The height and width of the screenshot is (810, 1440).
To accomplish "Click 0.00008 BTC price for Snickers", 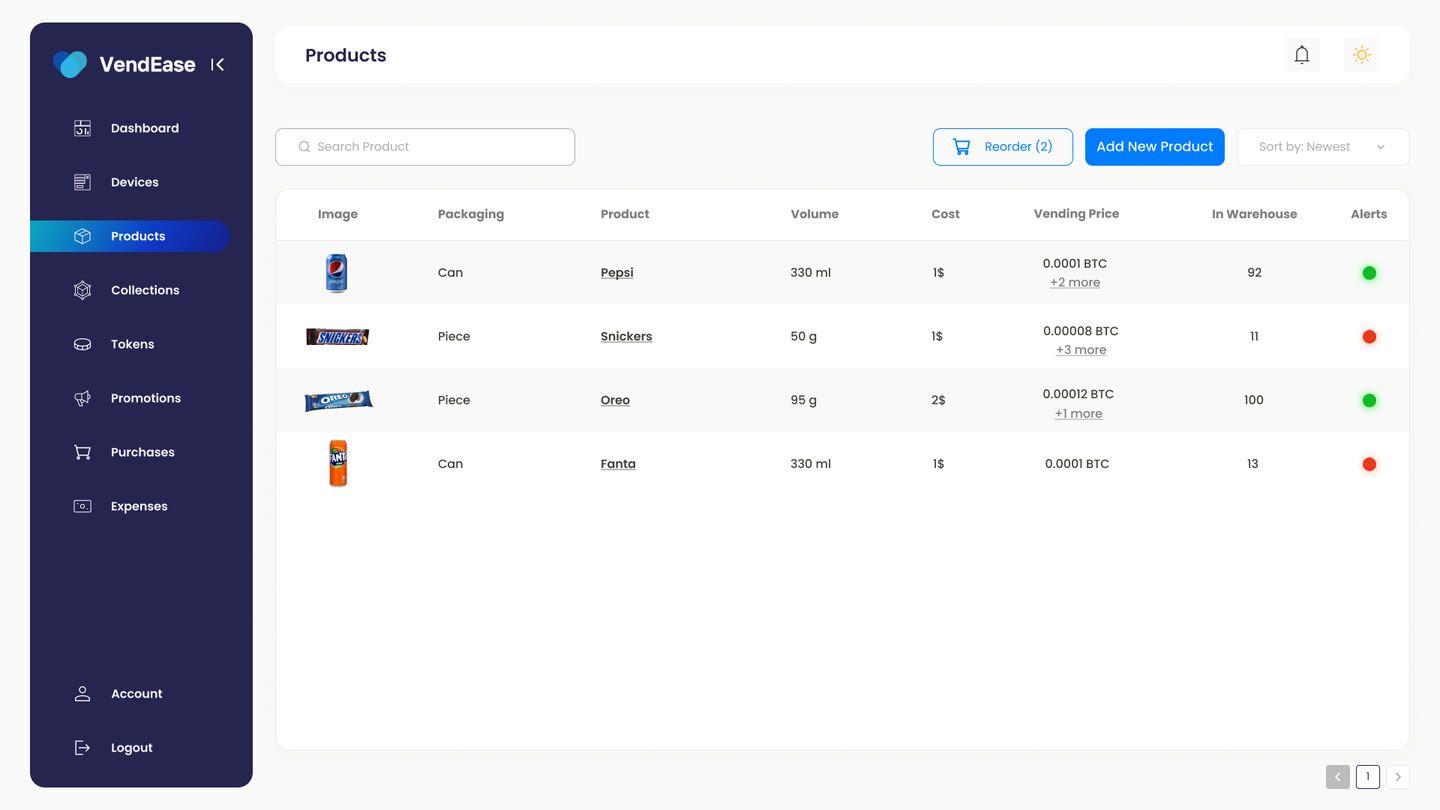I will pyautogui.click(x=1080, y=331).
